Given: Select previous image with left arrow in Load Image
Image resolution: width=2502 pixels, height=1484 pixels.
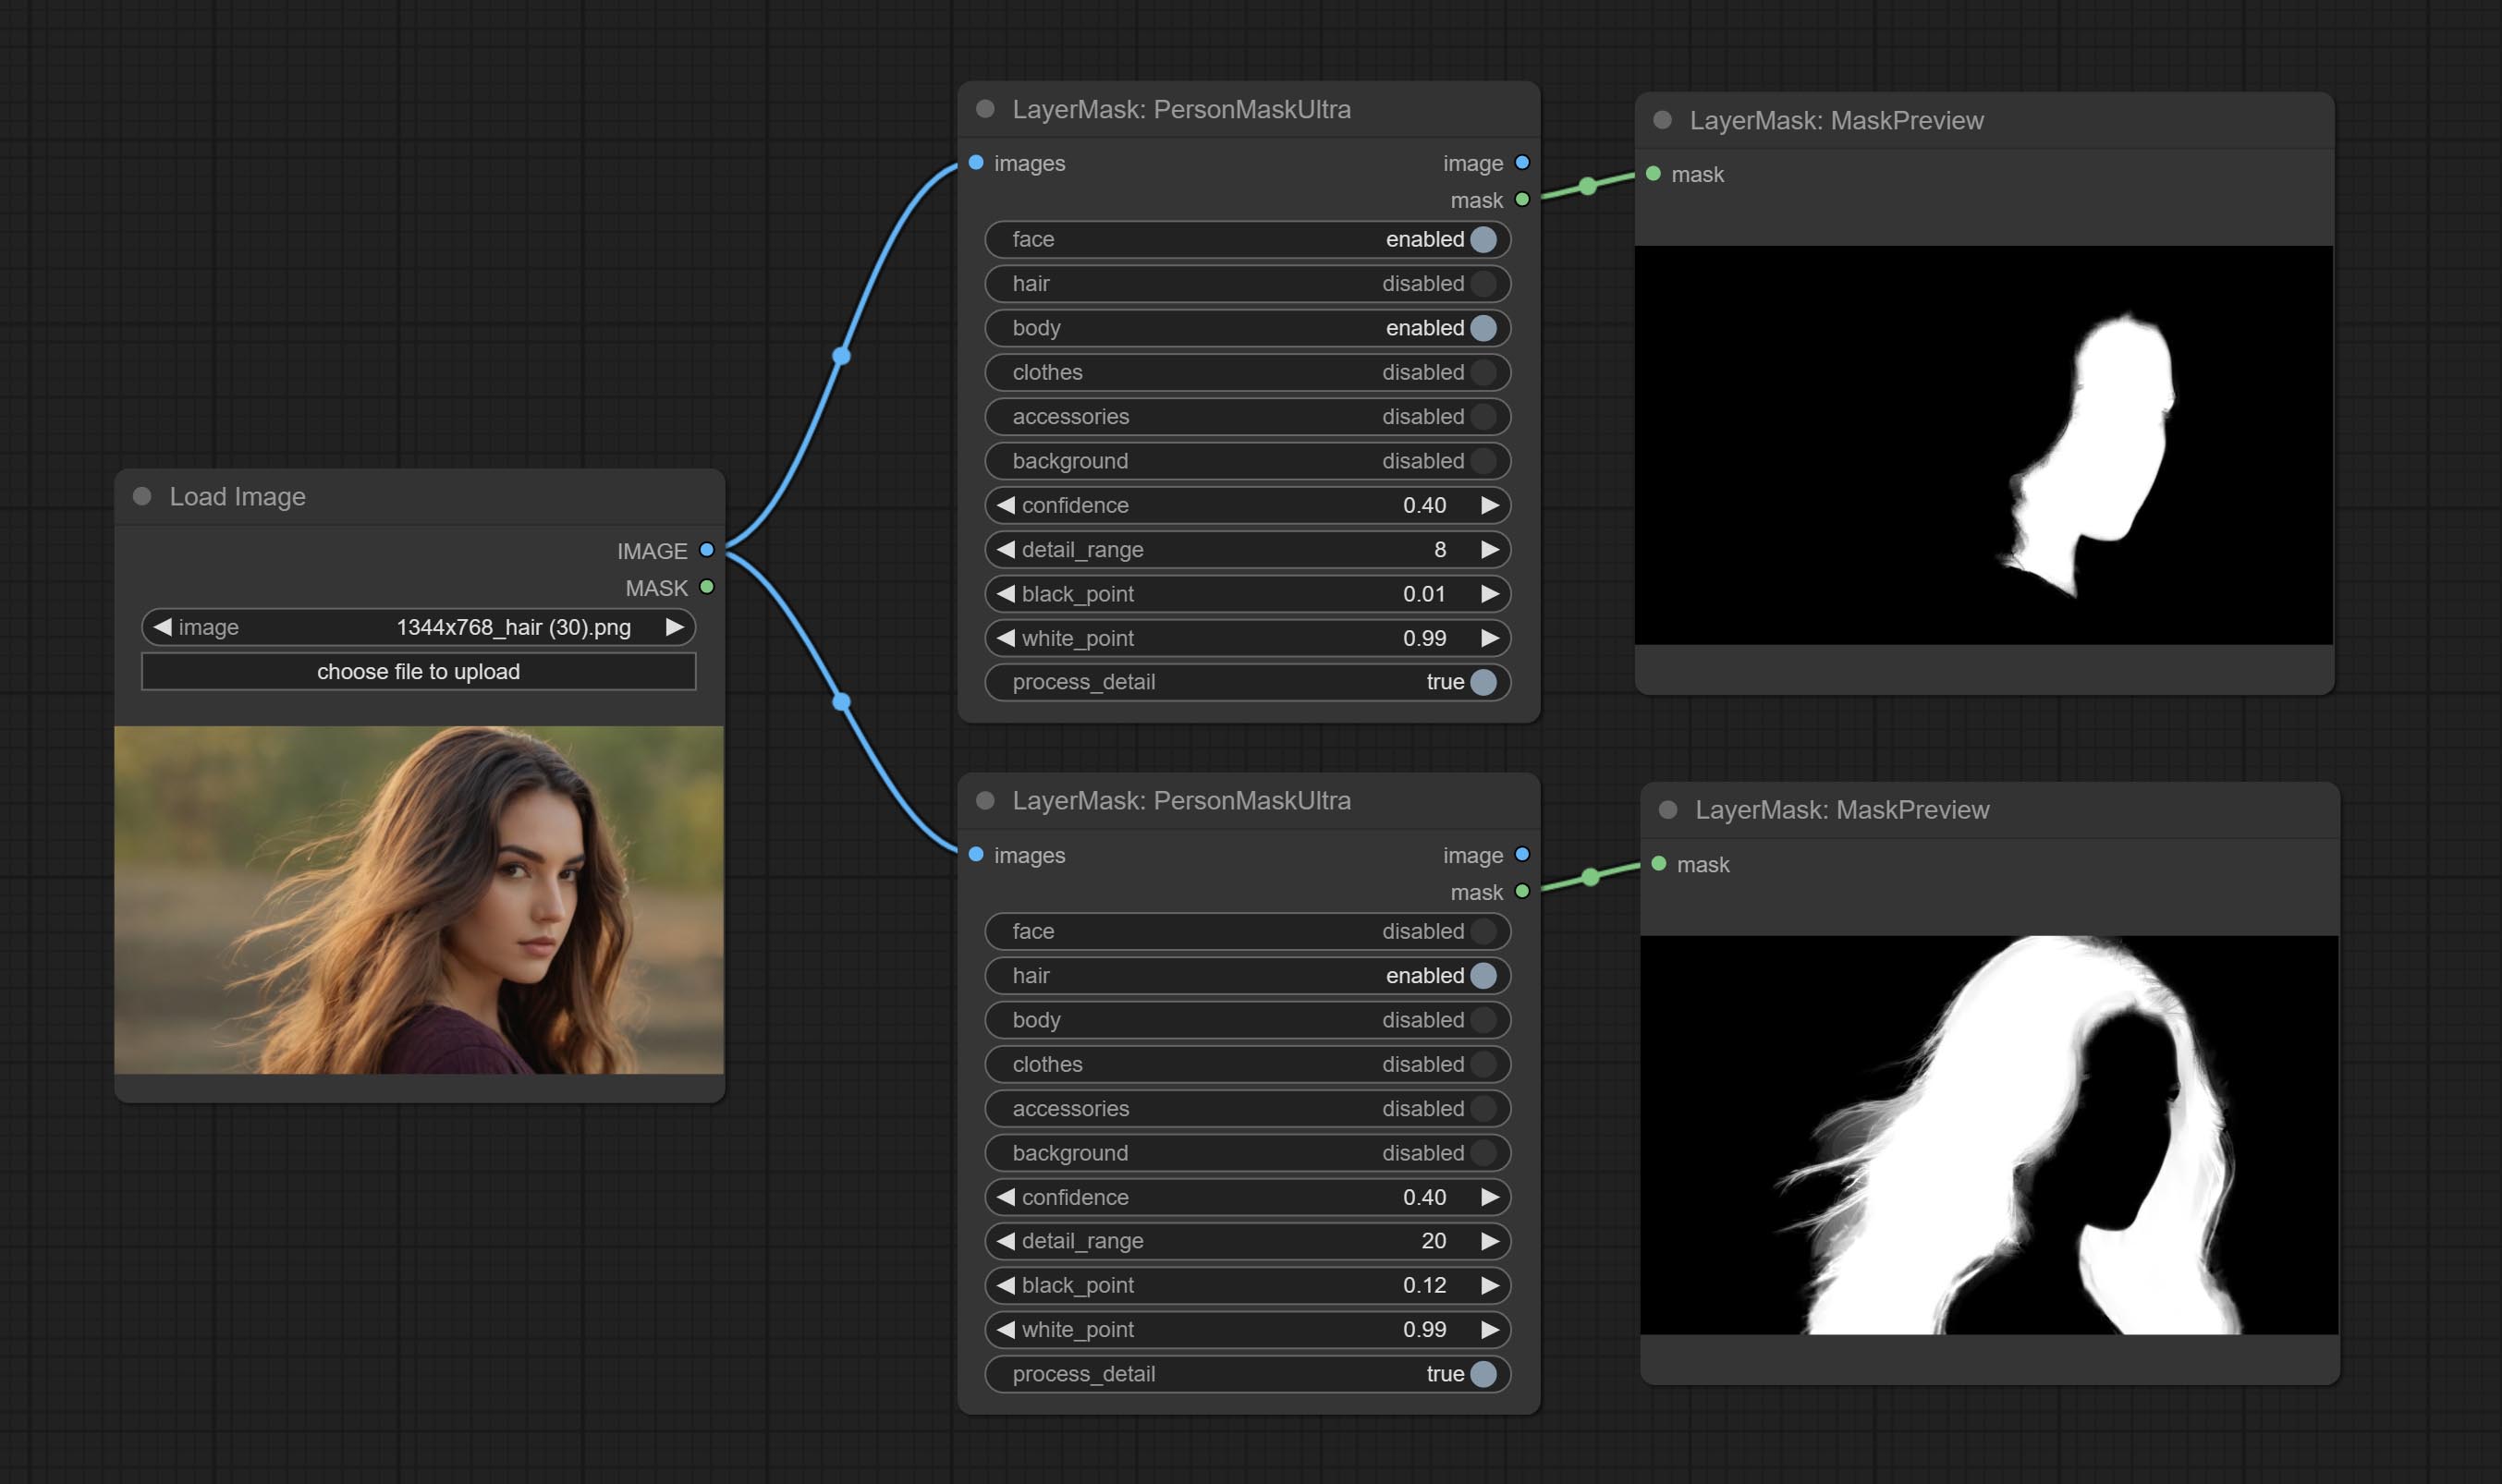Looking at the screenshot, I should (x=162, y=627).
